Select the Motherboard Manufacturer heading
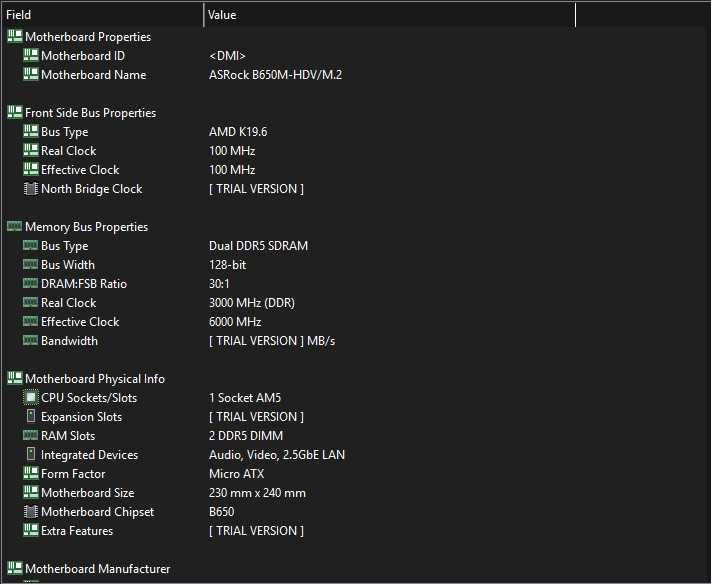The image size is (711, 584). (97, 569)
